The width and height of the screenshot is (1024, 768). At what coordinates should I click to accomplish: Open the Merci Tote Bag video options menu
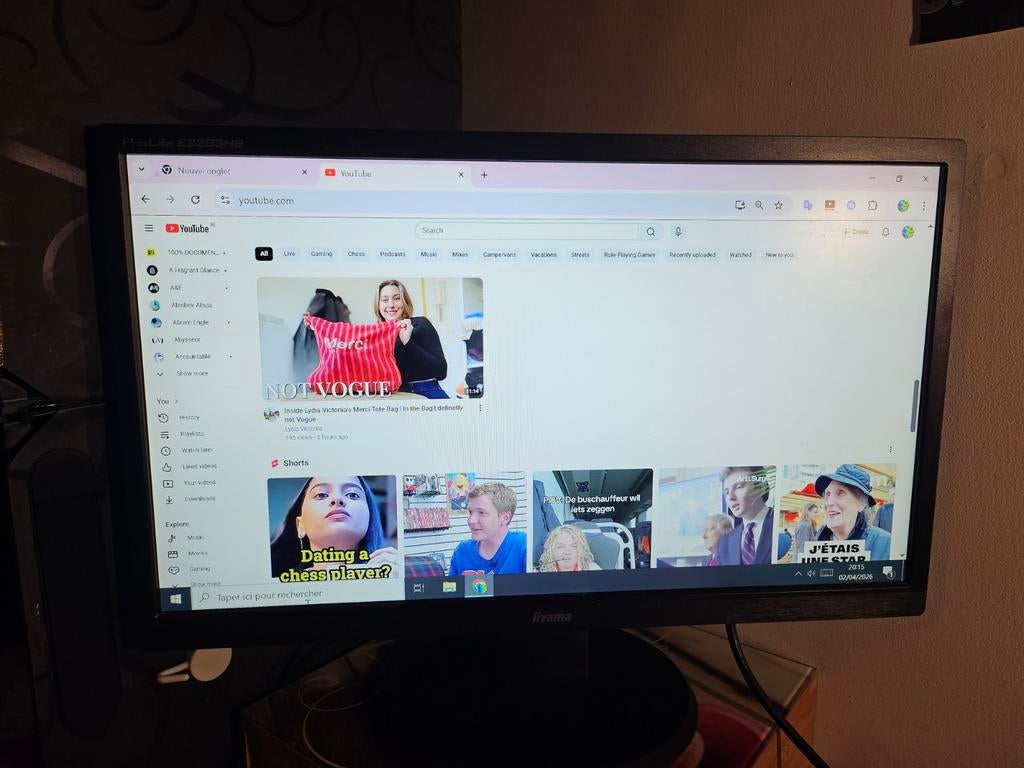point(480,408)
